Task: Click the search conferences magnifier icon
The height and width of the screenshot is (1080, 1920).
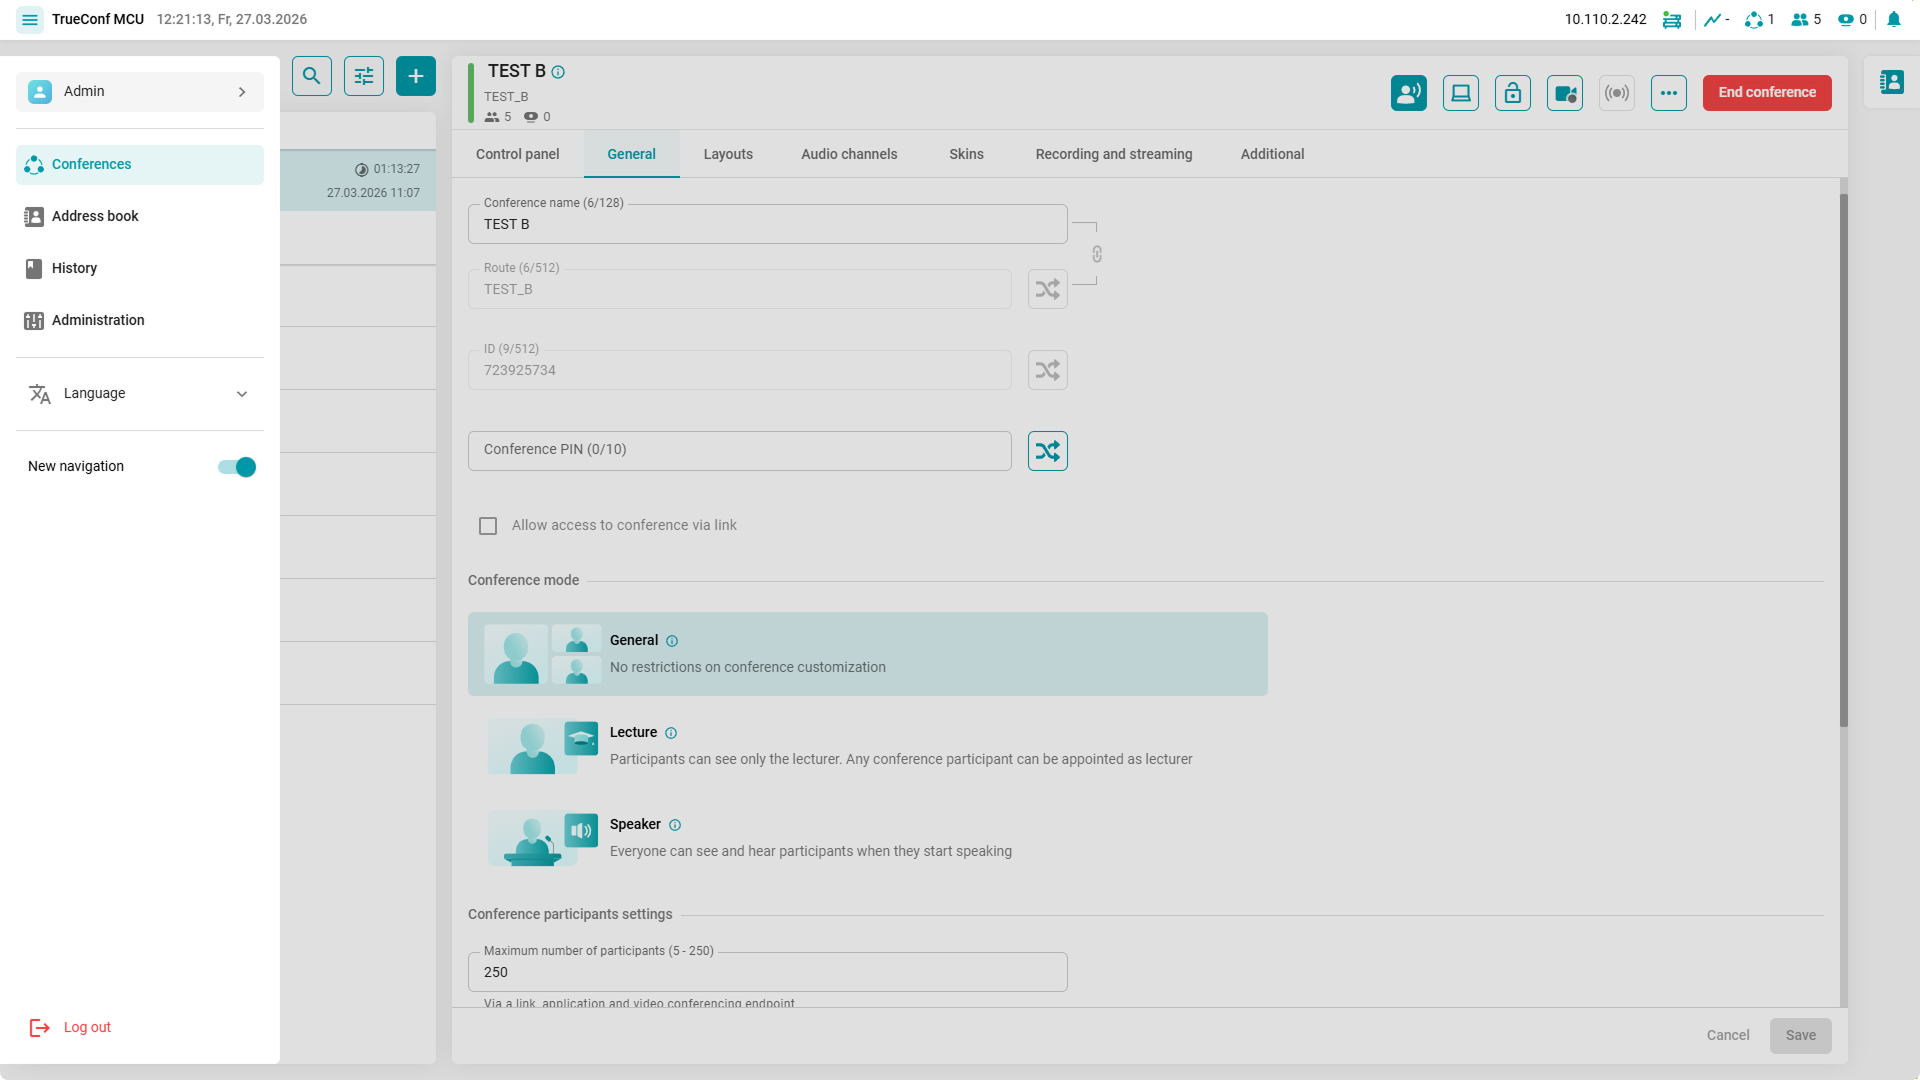Action: coord(312,76)
